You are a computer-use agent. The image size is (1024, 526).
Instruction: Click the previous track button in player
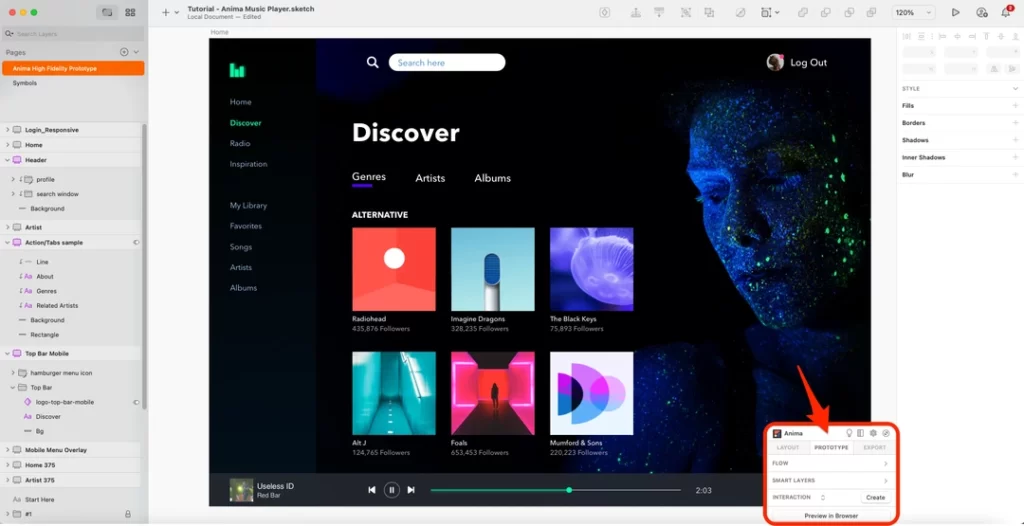pos(372,490)
